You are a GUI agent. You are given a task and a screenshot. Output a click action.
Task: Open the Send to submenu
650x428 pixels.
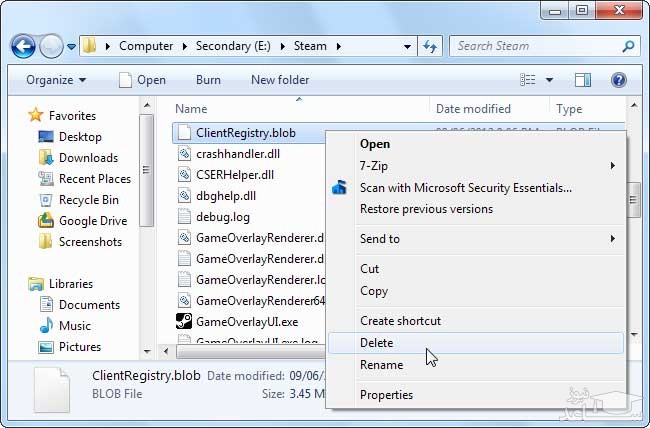[476, 239]
